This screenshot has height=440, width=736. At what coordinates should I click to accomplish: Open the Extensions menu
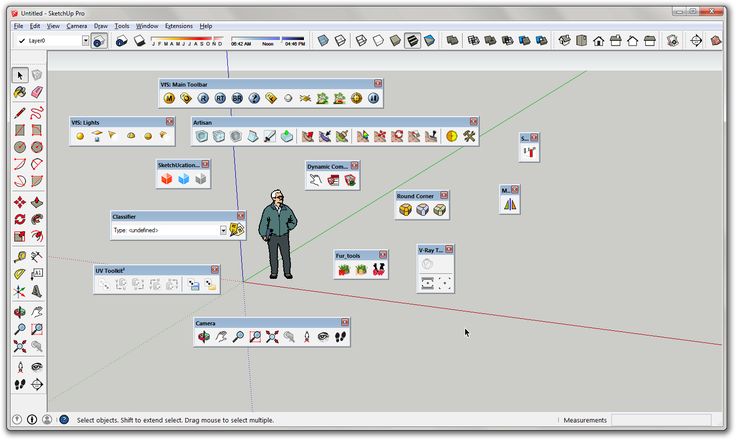(x=179, y=26)
